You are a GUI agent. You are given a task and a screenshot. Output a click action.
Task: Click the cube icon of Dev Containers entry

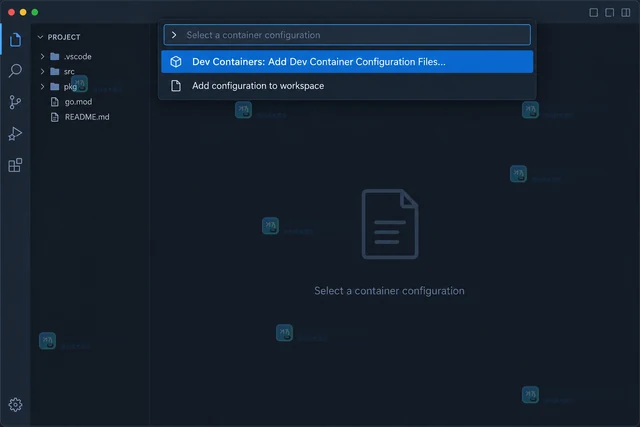pos(176,62)
